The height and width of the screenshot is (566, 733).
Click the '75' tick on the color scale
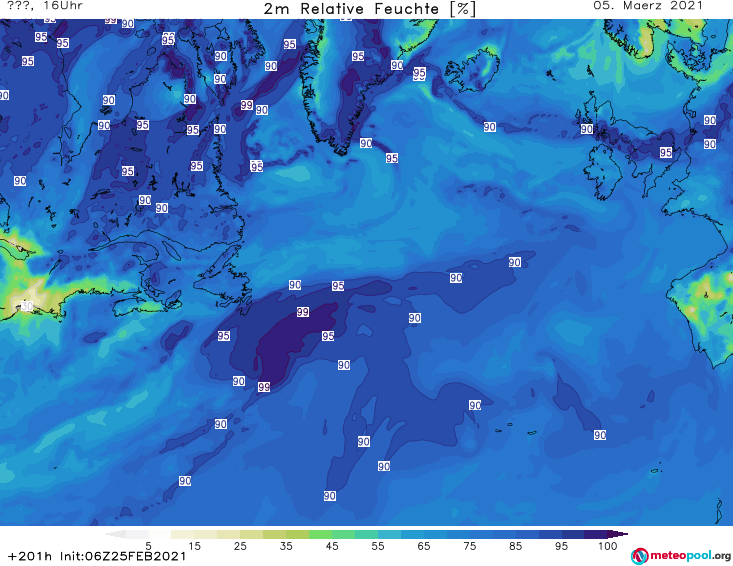tap(469, 546)
